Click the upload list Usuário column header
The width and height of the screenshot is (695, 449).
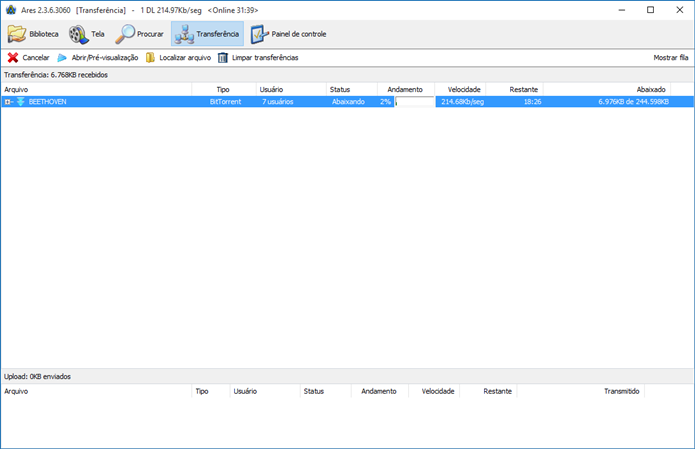click(x=265, y=391)
